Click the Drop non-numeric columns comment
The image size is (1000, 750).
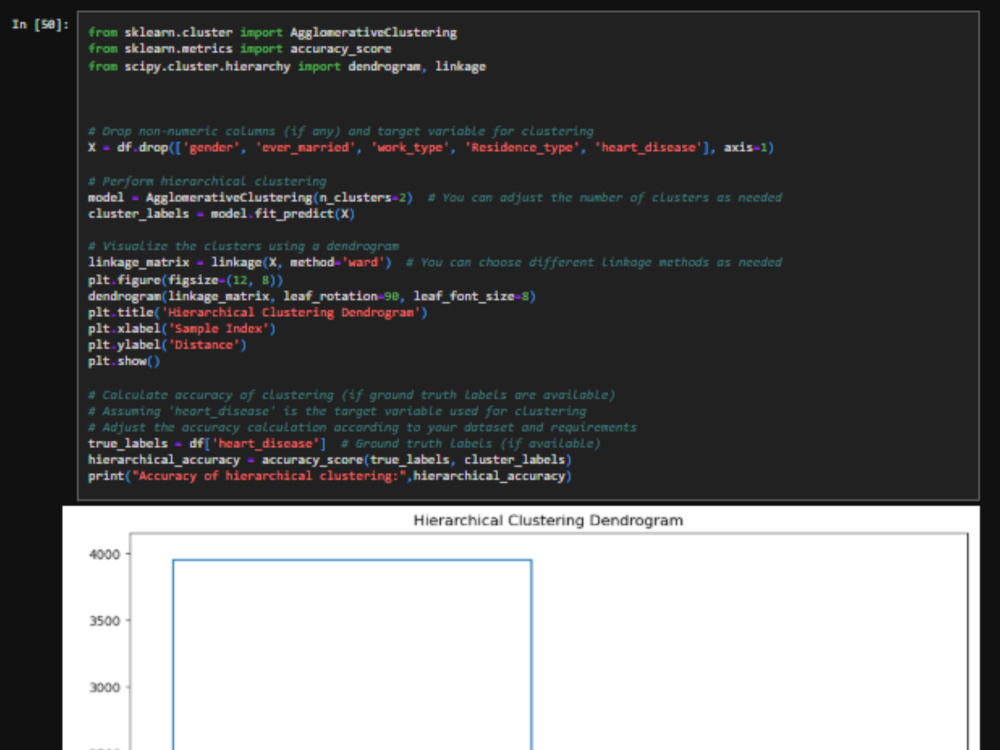[x=341, y=131]
